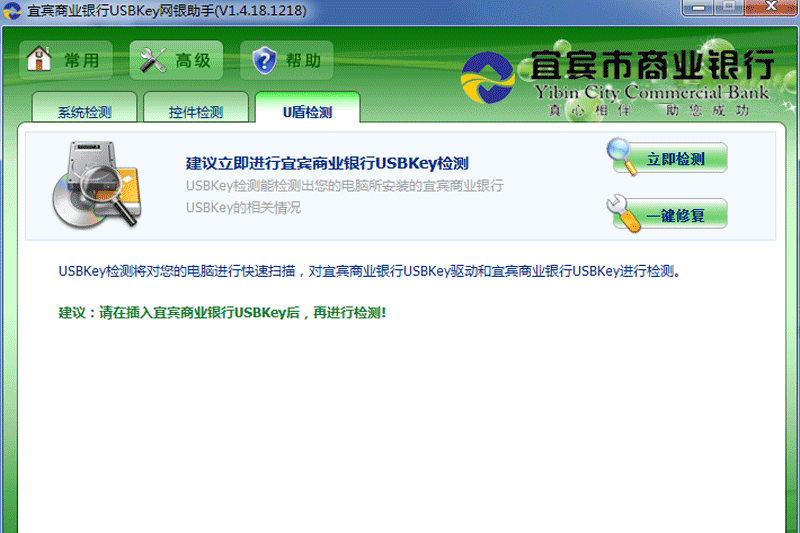The height and width of the screenshot is (533, 800).
Task: Open the 常用 section with house icon
Action: coord(66,60)
